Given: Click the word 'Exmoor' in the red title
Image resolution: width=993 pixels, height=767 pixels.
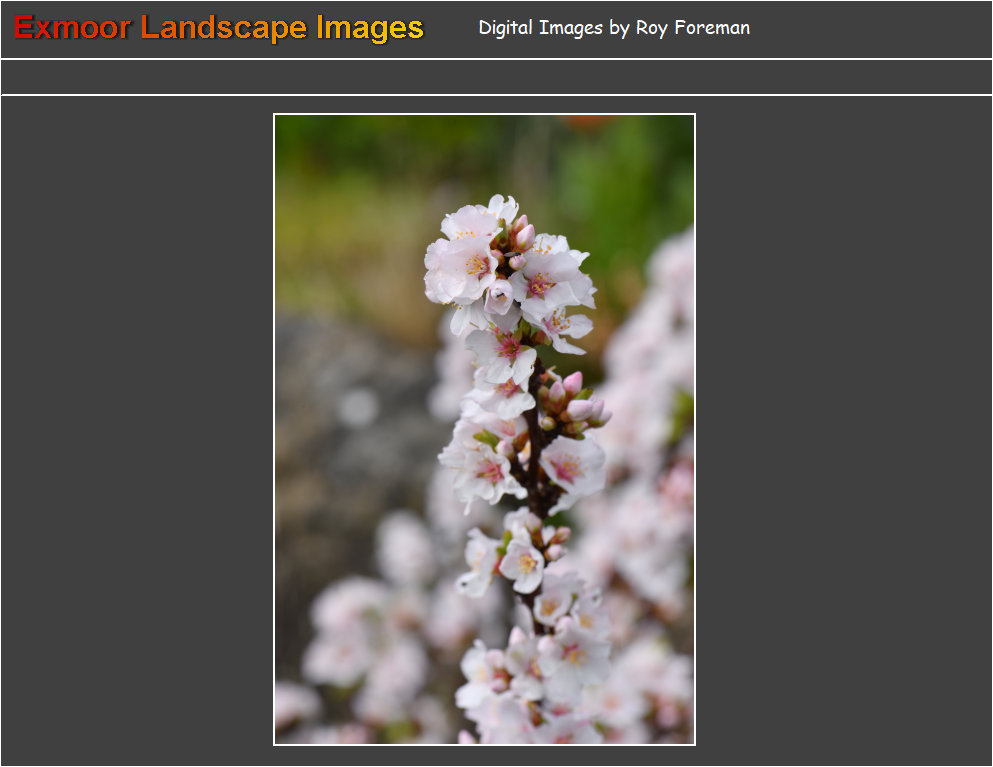Looking at the screenshot, I should pyautogui.click(x=72, y=28).
